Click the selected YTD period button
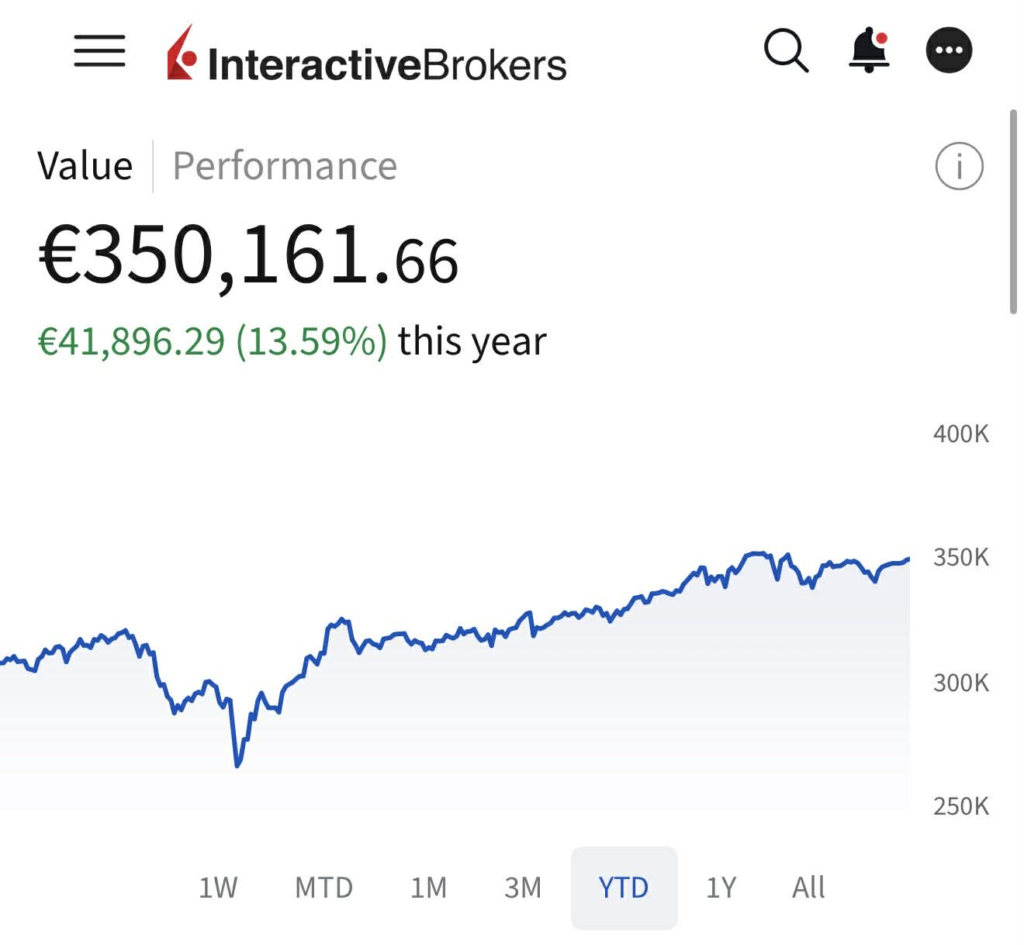This screenshot has height=945, width=1024. [x=624, y=887]
